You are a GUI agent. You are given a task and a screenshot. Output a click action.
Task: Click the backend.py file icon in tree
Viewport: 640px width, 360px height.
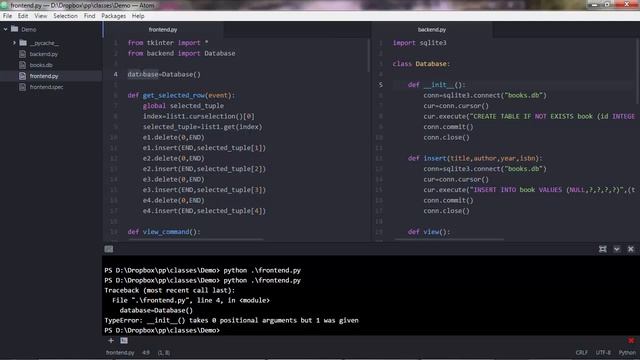22,54
